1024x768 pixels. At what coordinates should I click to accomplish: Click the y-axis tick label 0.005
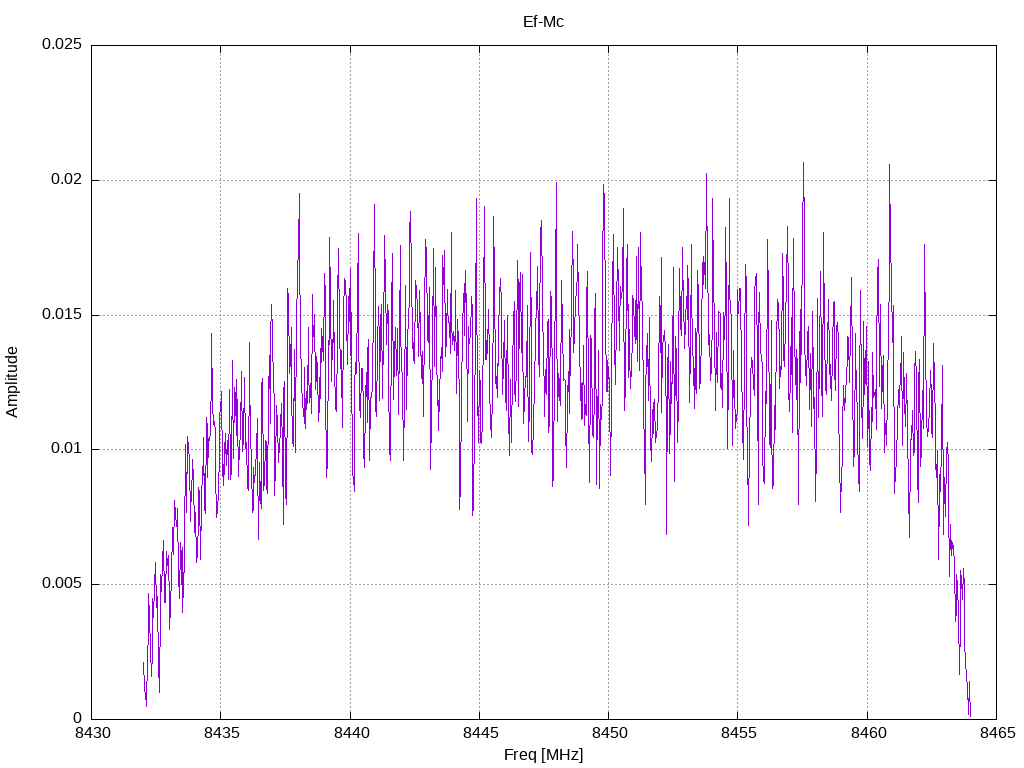[62, 583]
